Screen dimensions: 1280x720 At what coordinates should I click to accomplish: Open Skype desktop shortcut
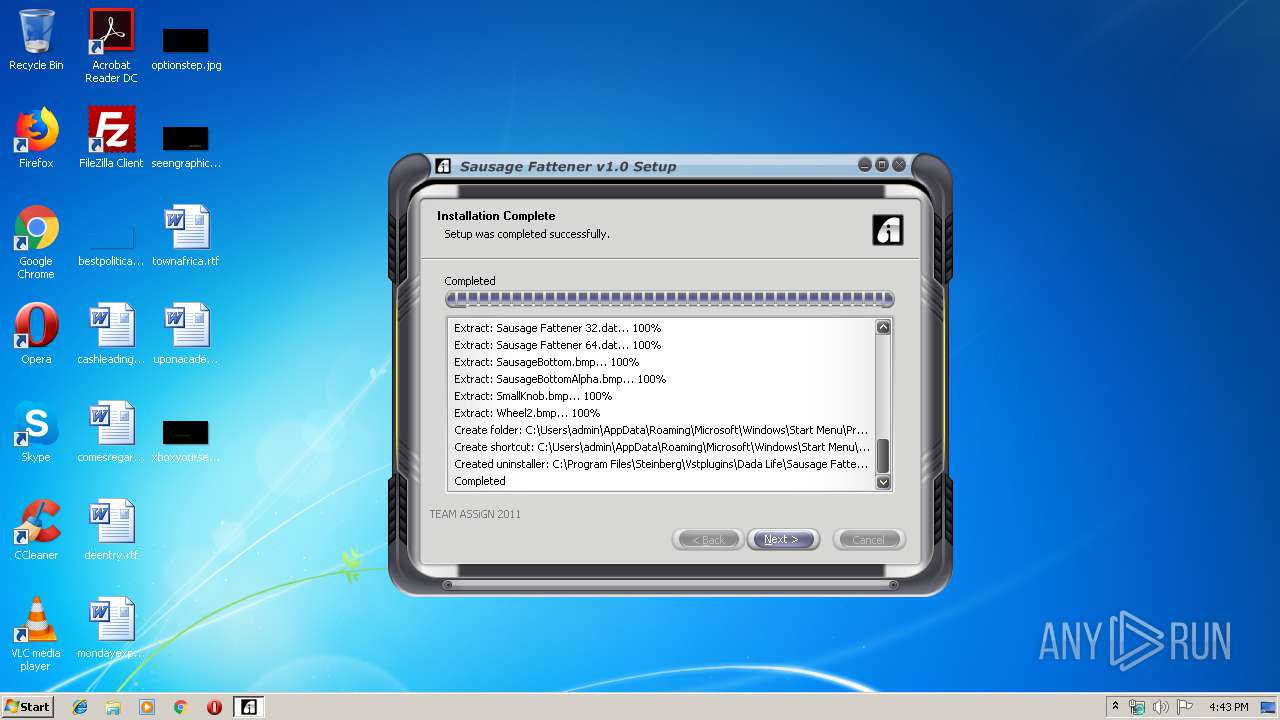(x=36, y=432)
